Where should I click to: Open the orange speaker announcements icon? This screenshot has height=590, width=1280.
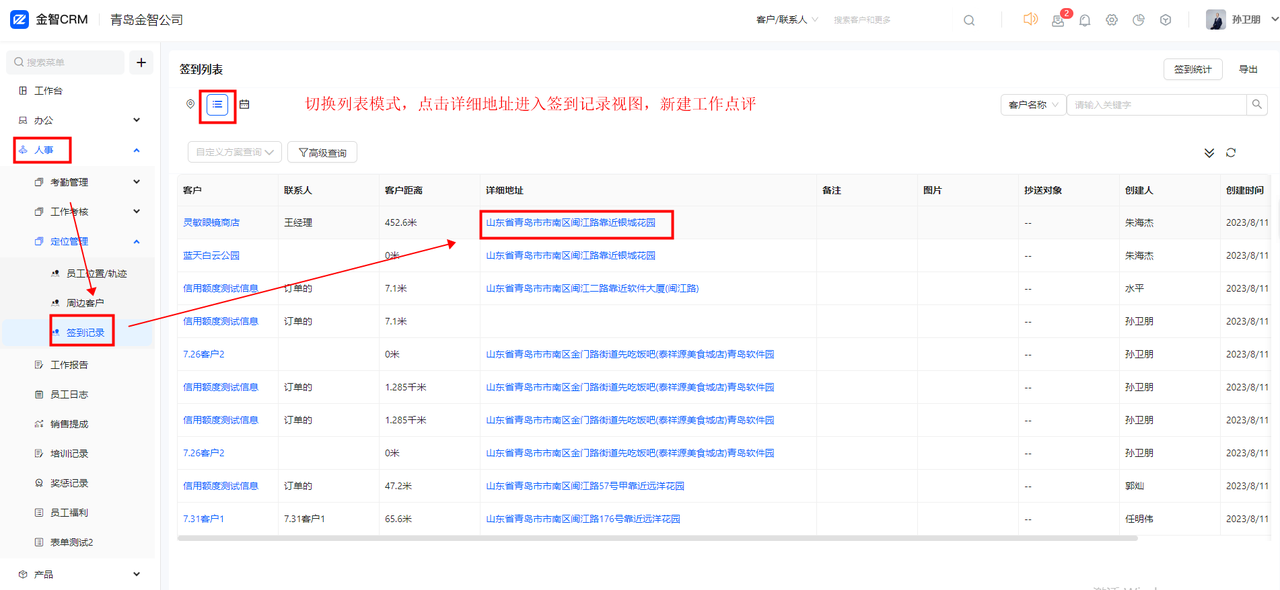(1031, 19)
